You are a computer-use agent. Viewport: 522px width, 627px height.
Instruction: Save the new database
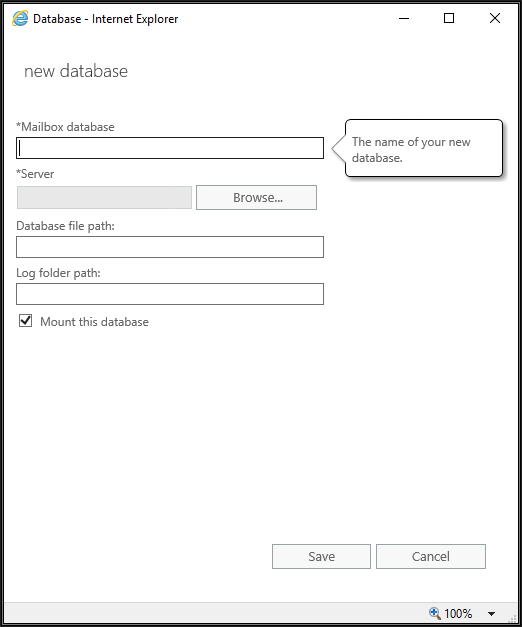click(321, 556)
